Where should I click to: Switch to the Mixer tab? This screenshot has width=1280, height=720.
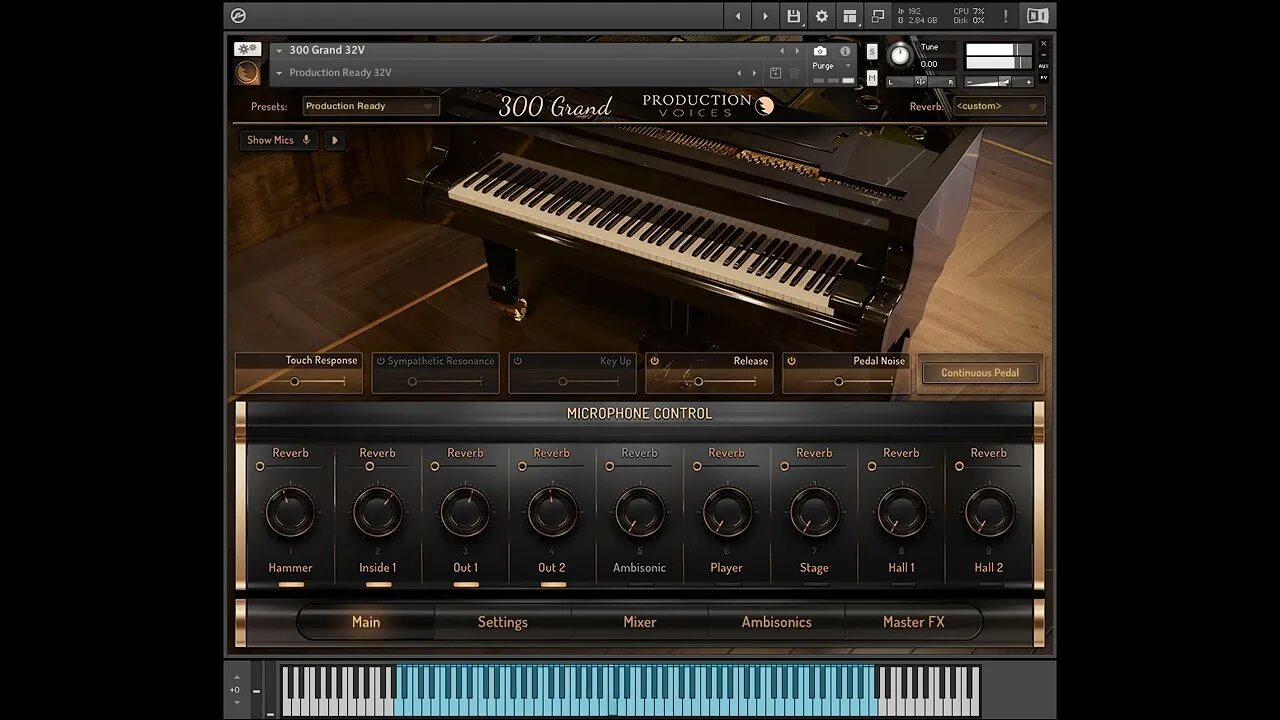click(640, 622)
